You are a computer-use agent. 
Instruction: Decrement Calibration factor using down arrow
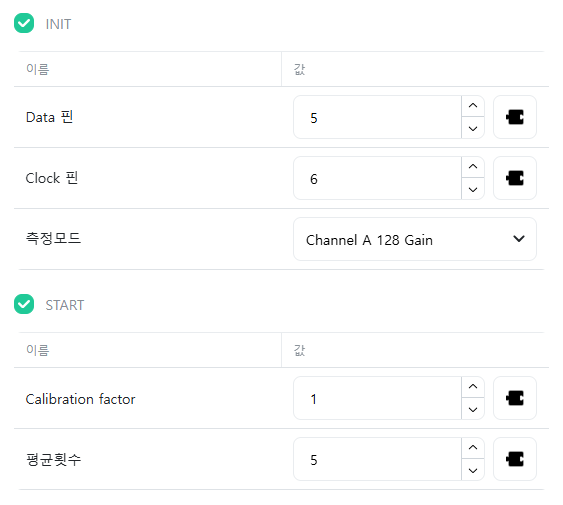pyautogui.click(x=473, y=409)
